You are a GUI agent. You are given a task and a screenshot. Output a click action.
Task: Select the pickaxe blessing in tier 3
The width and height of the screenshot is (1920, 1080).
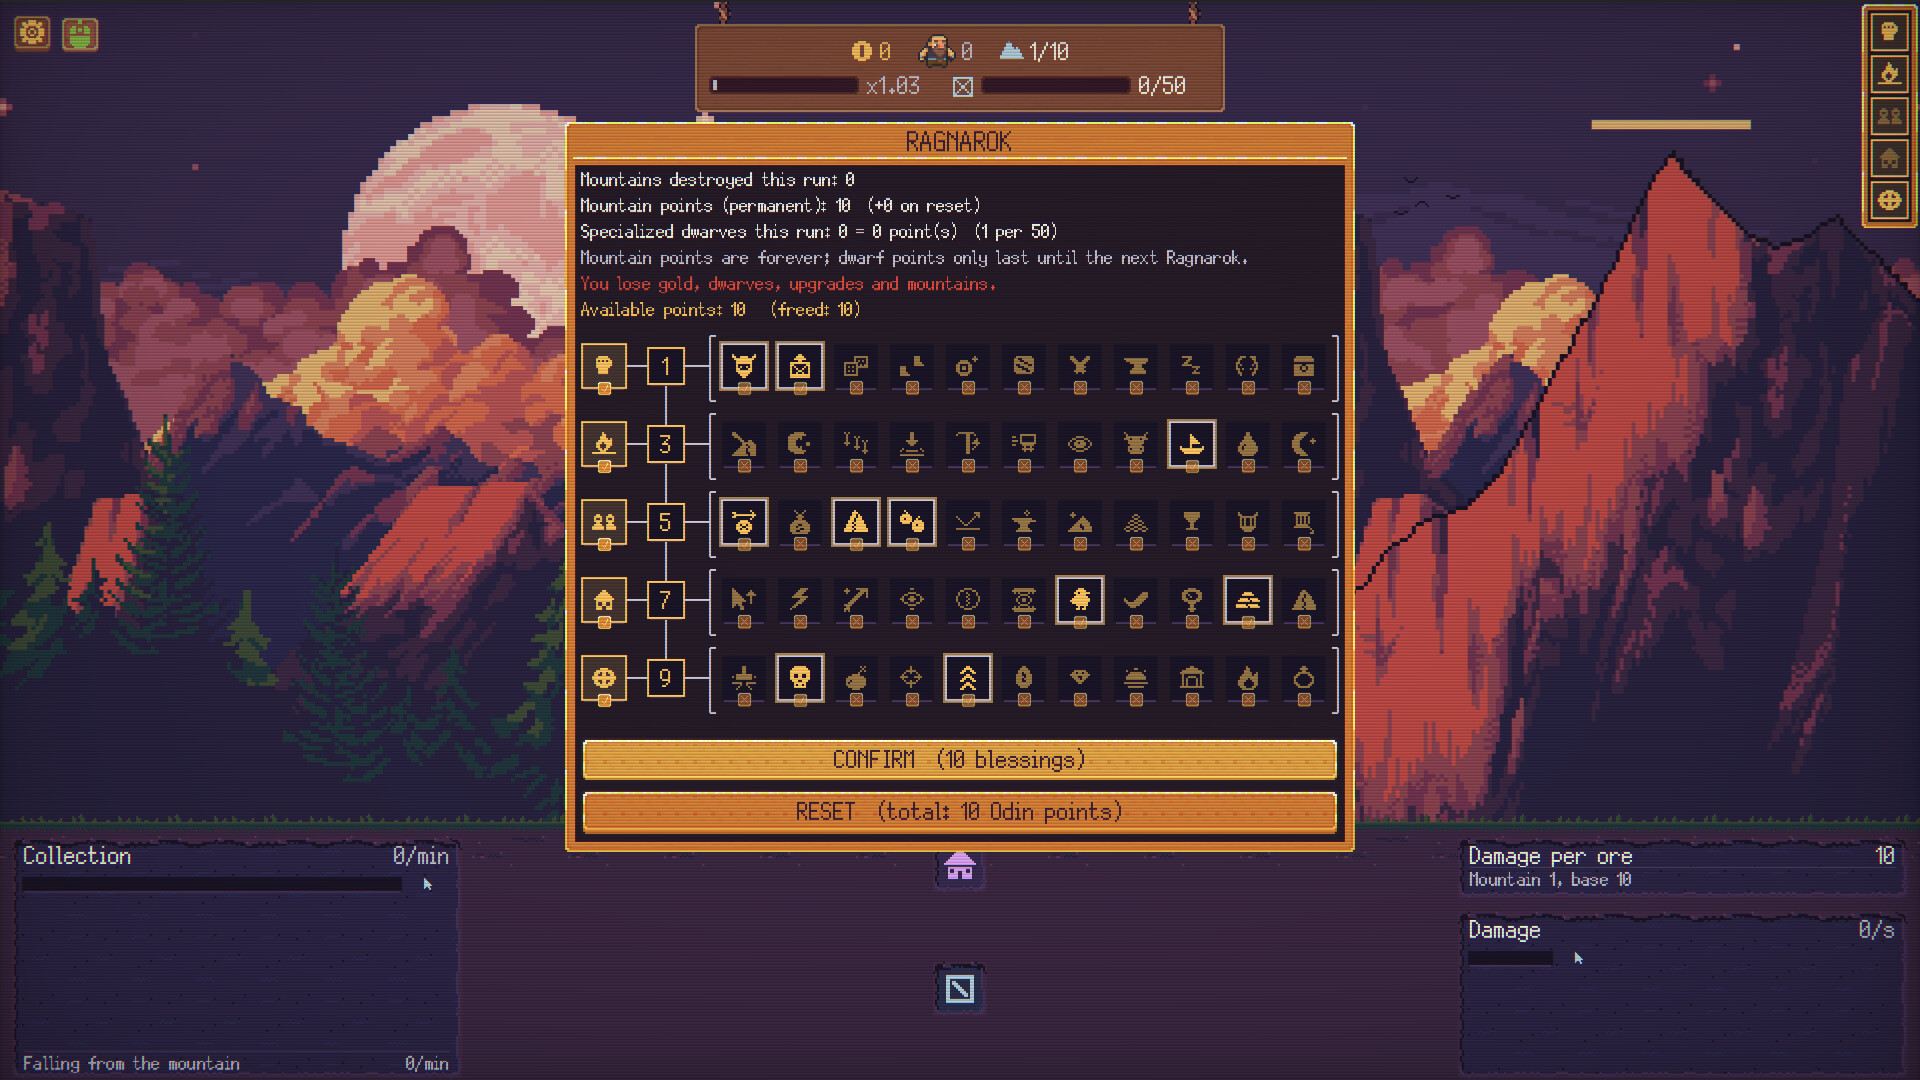click(x=968, y=444)
